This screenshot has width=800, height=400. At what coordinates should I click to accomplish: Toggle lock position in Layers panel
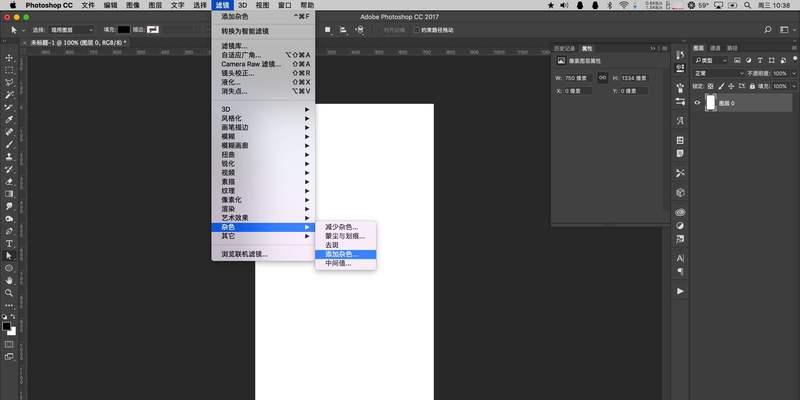tap(731, 86)
